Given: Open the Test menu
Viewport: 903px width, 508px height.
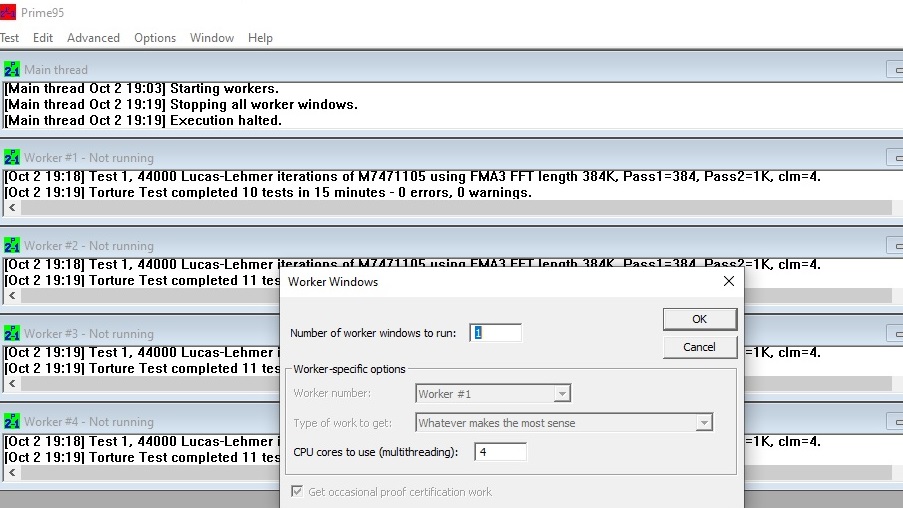Looking at the screenshot, I should 9,38.
